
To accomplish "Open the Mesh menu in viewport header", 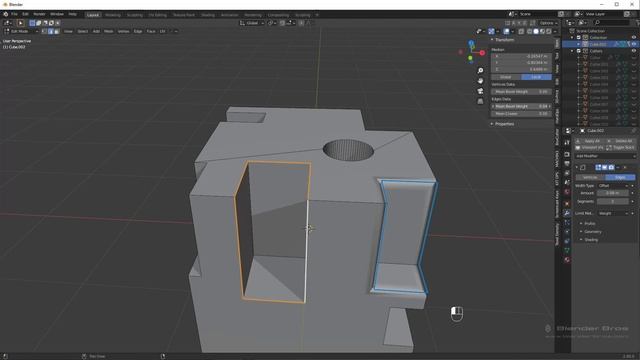I will click(109, 31).
